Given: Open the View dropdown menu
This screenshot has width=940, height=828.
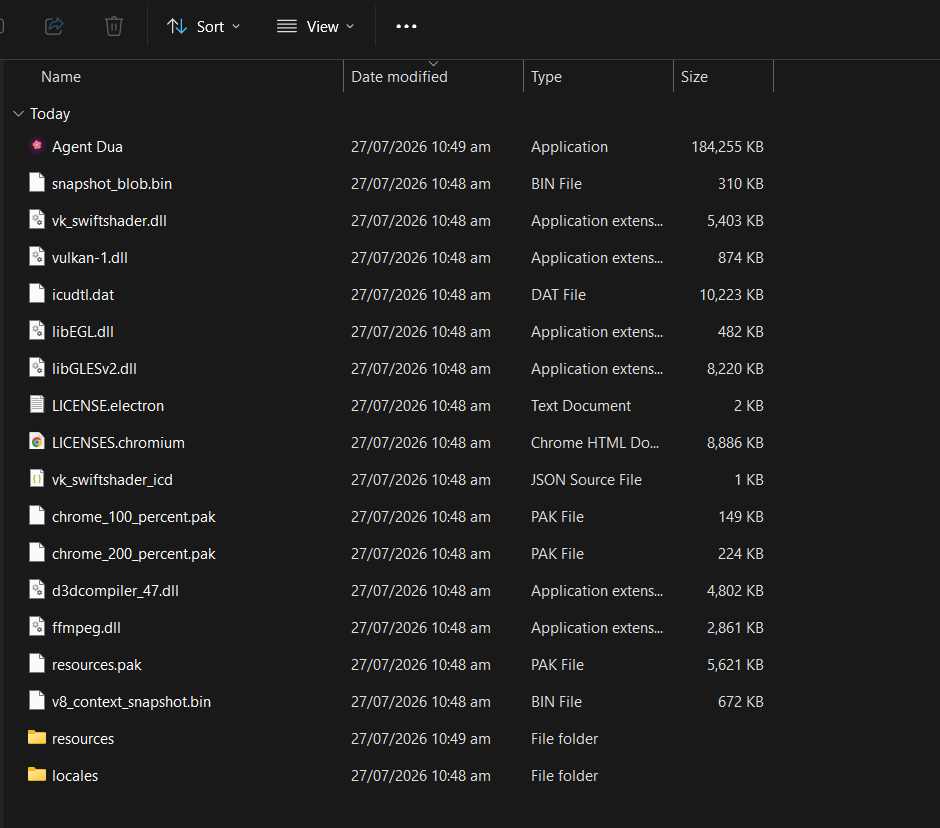Looking at the screenshot, I should coord(315,26).
